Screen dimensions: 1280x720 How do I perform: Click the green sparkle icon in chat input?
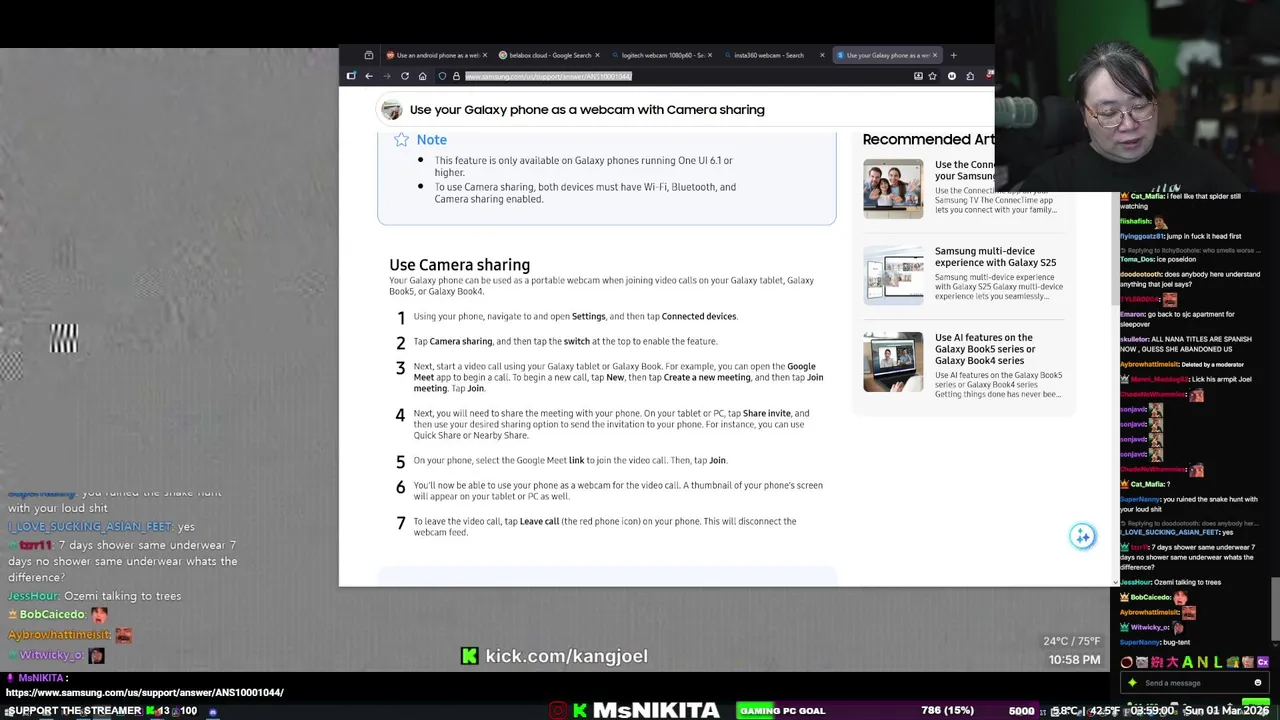[1132, 683]
